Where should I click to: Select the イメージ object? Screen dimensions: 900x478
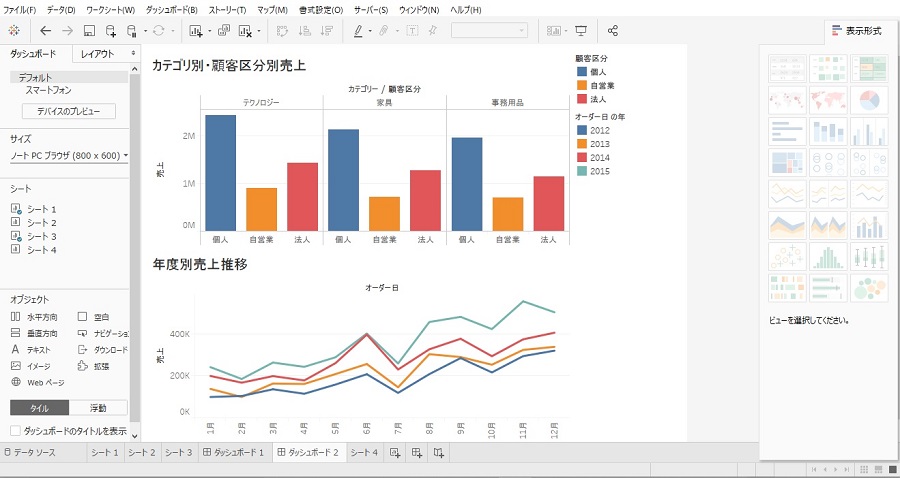click(x=35, y=366)
